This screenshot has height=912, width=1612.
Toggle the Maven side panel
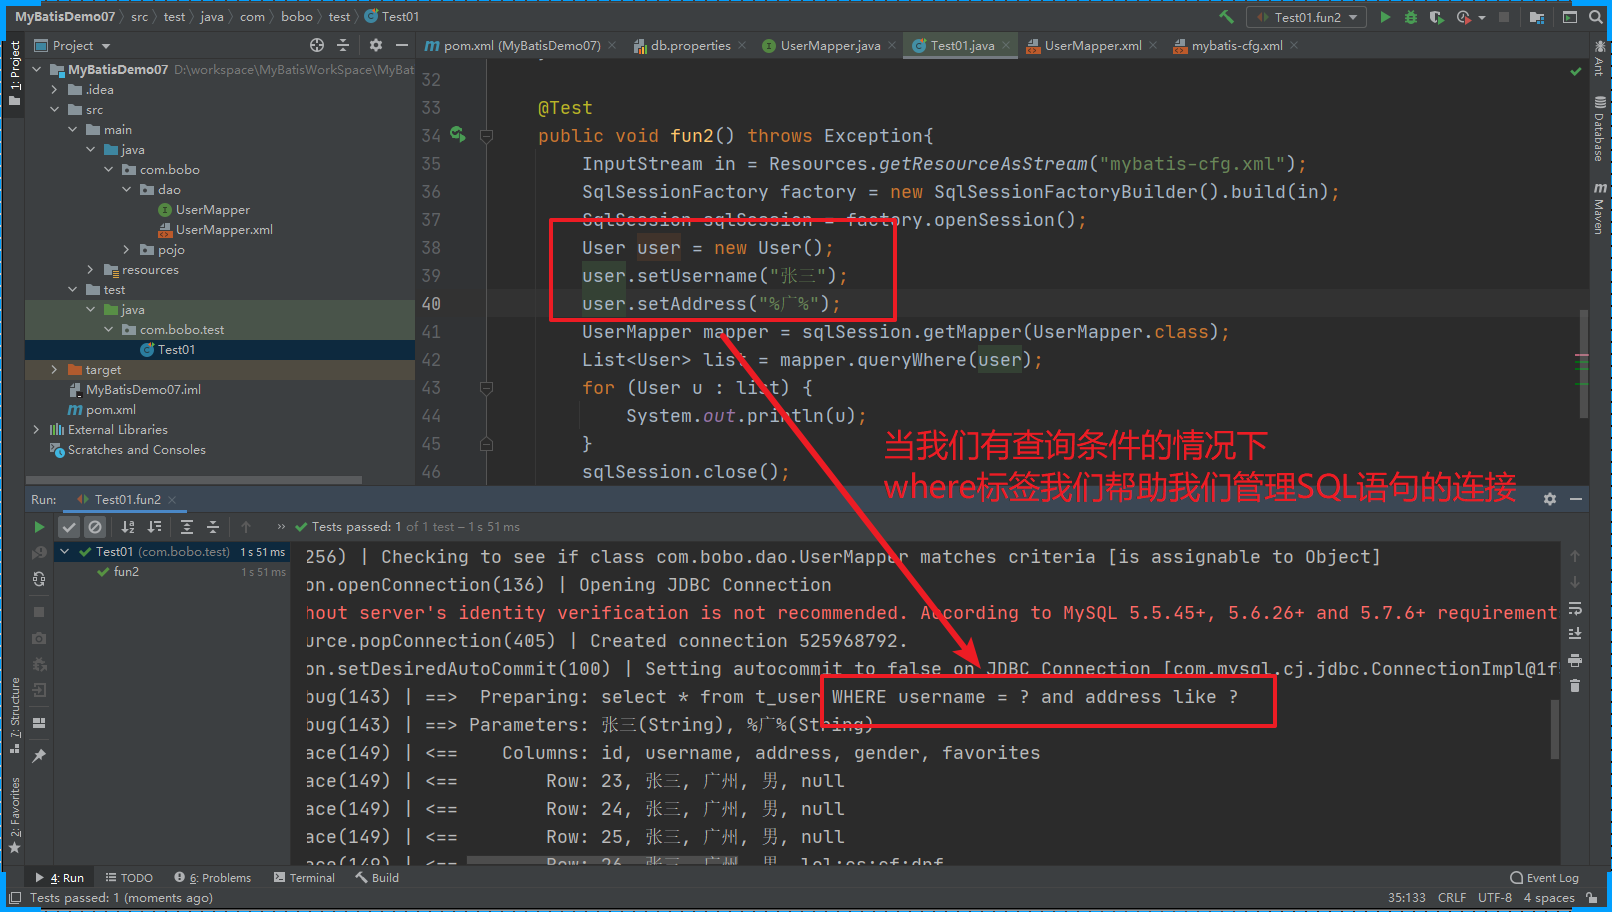pyautogui.click(x=1599, y=208)
